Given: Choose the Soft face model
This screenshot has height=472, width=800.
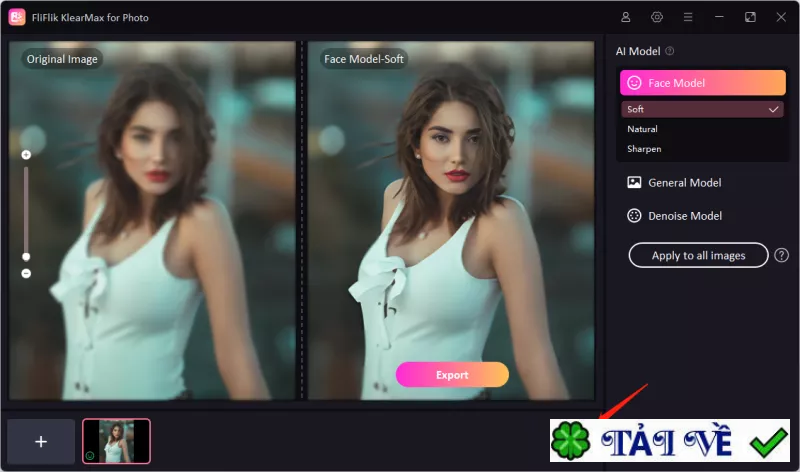Looking at the screenshot, I should pos(703,109).
